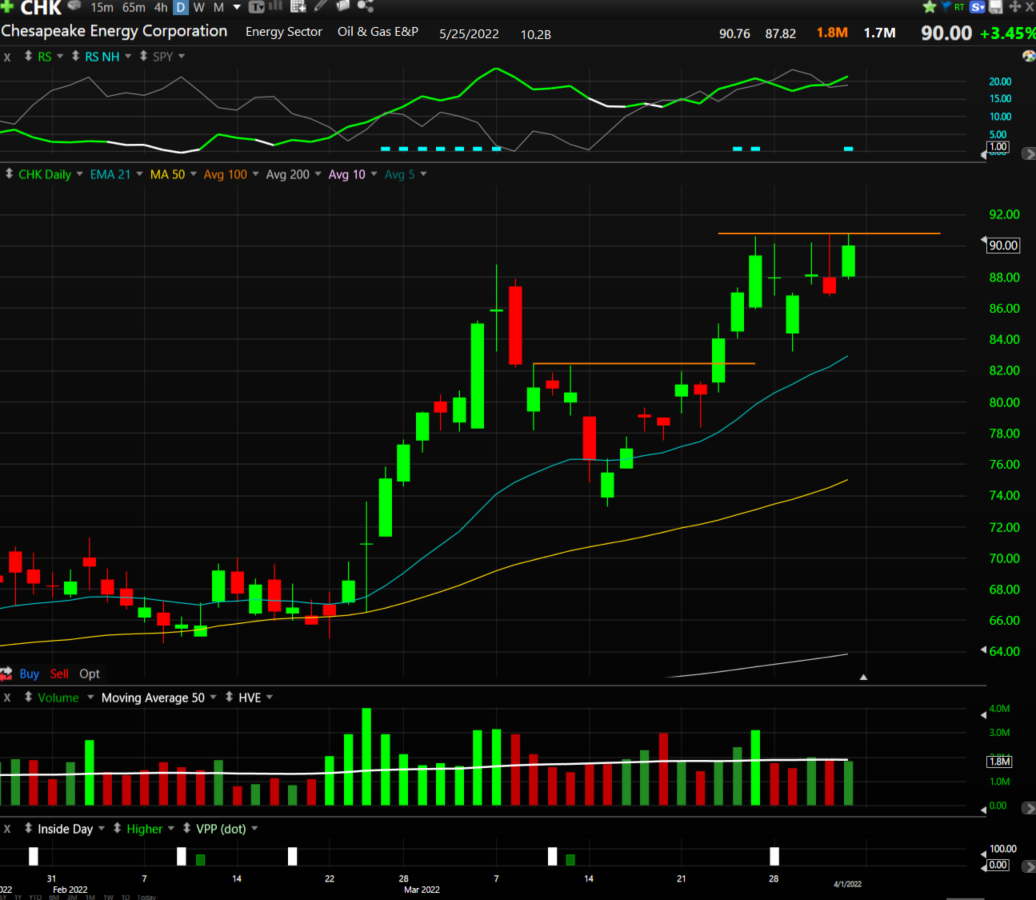Click the reorder arrows beside Inside Day
The width and height of the screenshot is (1036, 900).
(x=28, y=828)
